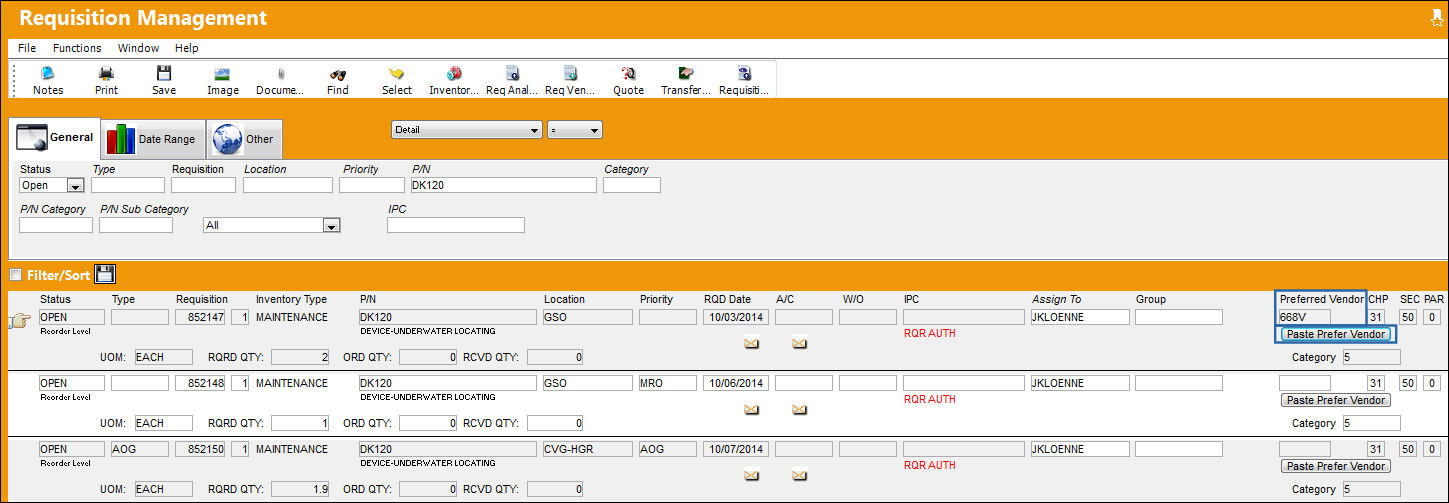1449x503 pixels.
Task: Click the Group field in requisition 852148 row
Action: [1179, 383]
